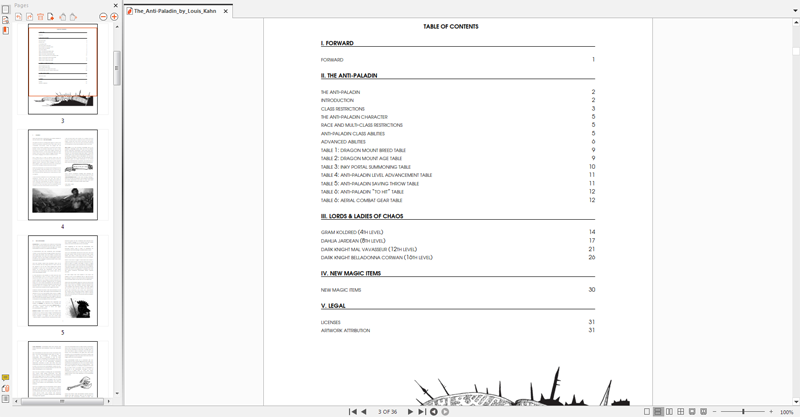
Task: Open the Attachments panel with paperclip icon
Action: click(x=5, y=388)
